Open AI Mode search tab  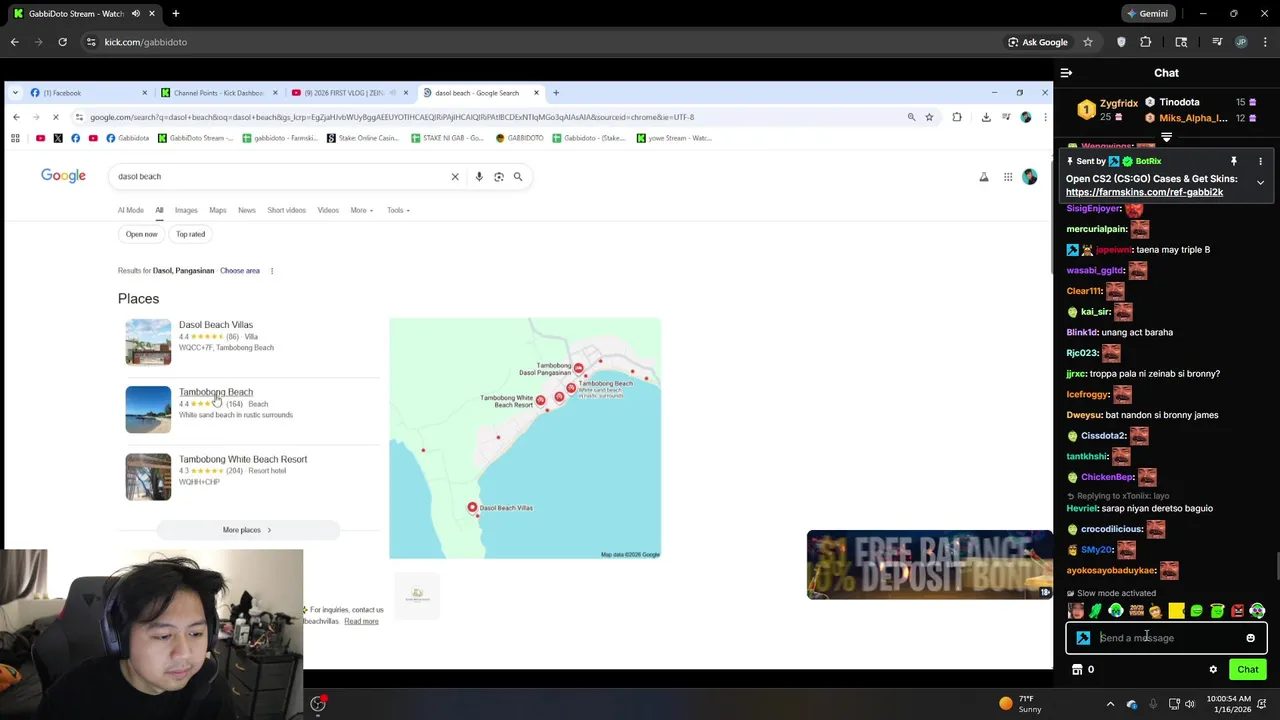pyautogui.click(x=131, y=210)
